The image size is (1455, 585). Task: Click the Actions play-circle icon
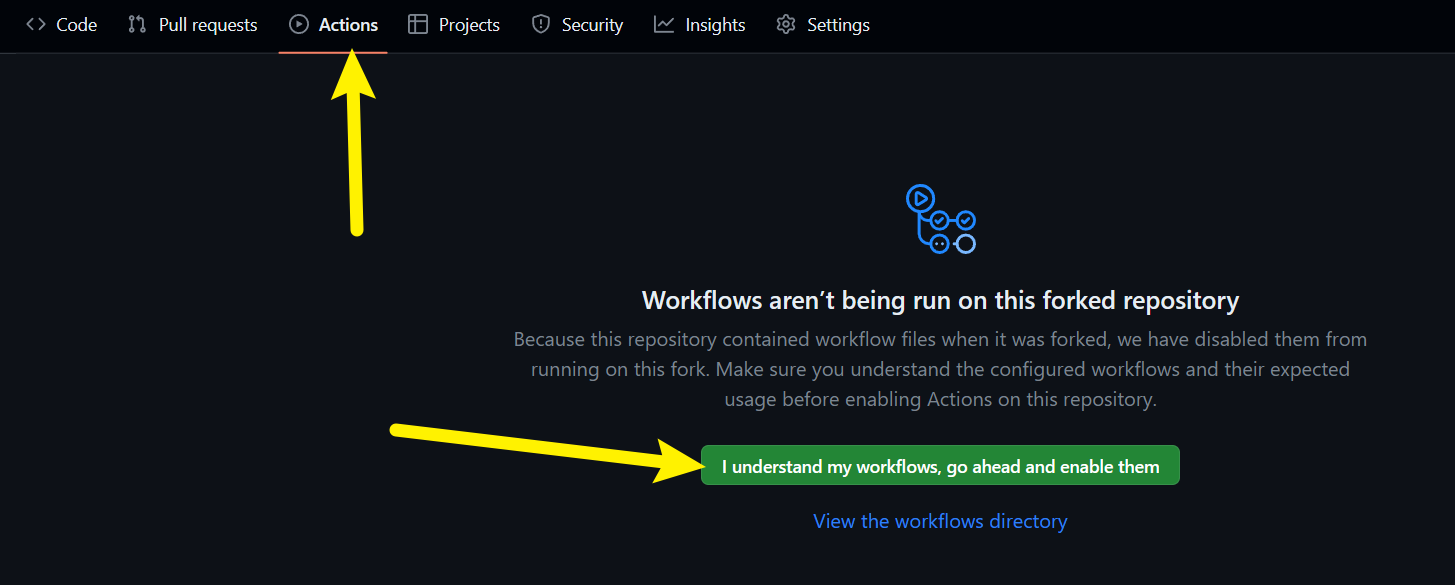[x=298, y=25]
